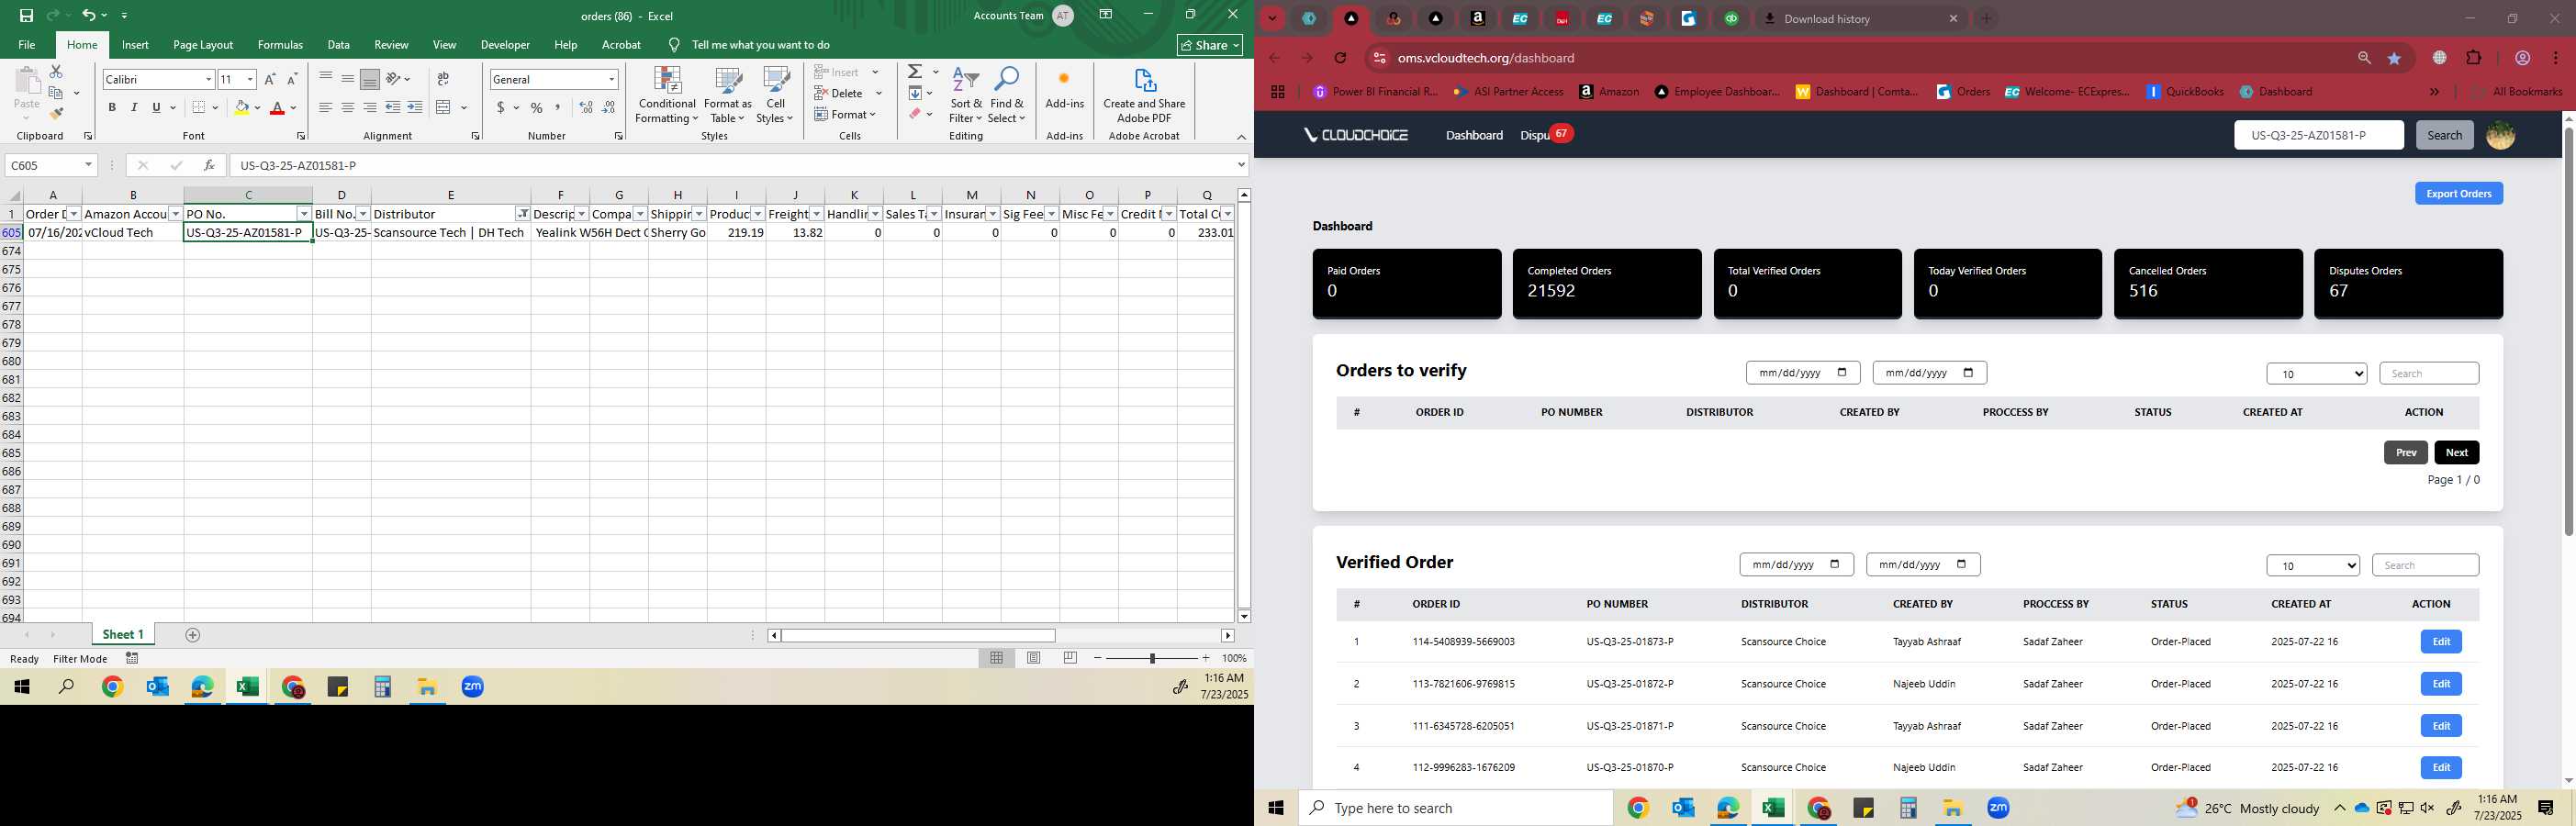Bookmark this page with star icon
The image size is (2576, 826).
(x=2394, y=58)
